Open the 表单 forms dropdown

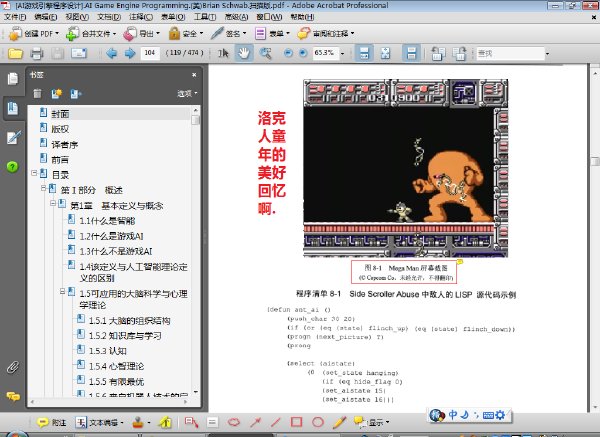click(272, 34)
